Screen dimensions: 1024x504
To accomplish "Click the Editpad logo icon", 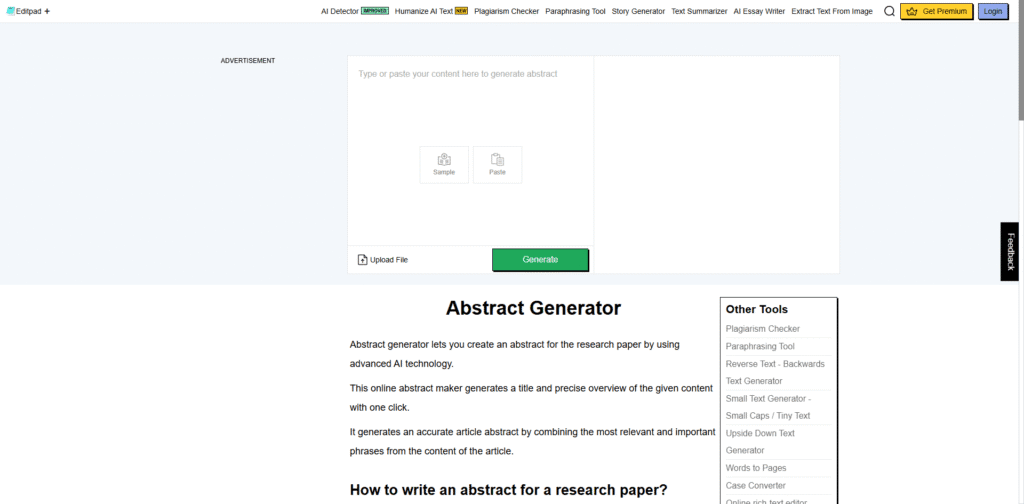I will (x=11, y=11).
